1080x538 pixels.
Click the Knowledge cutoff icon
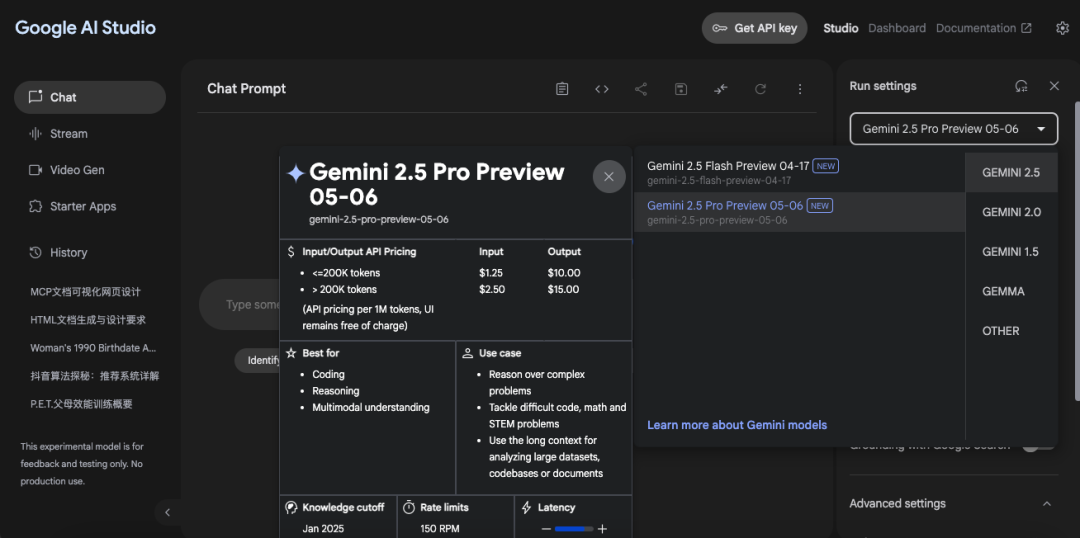[x=291, y=508]
